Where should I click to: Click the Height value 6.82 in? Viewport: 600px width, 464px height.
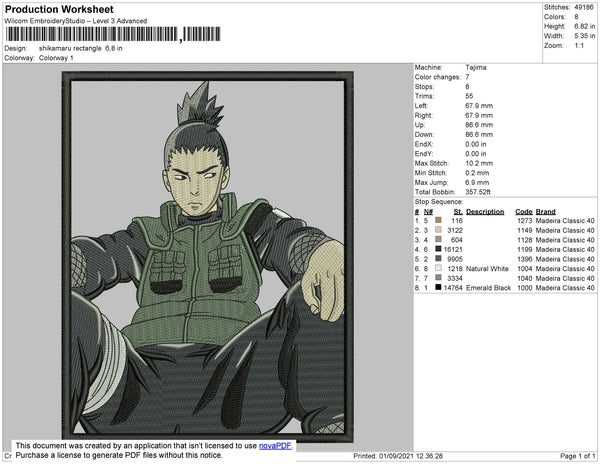[x=584, y=26]
